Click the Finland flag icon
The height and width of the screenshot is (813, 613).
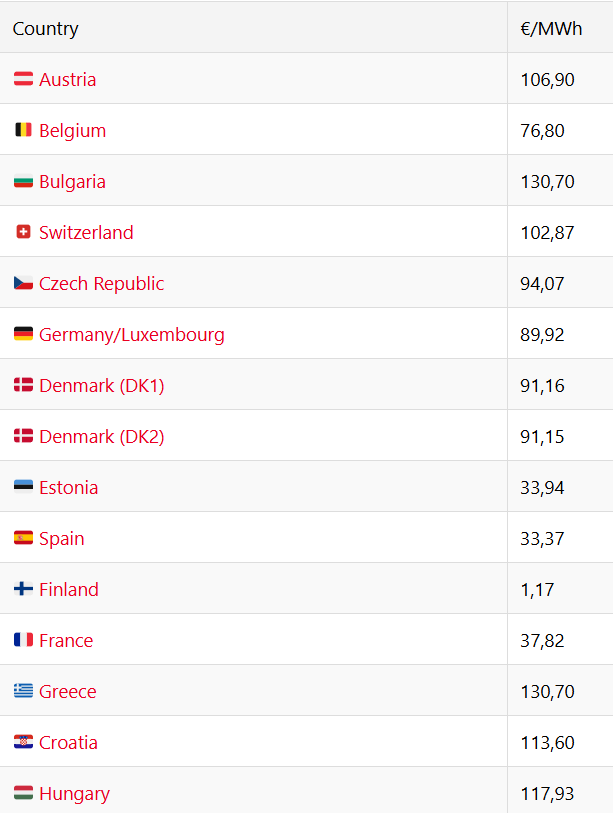(x=23, y=589)
